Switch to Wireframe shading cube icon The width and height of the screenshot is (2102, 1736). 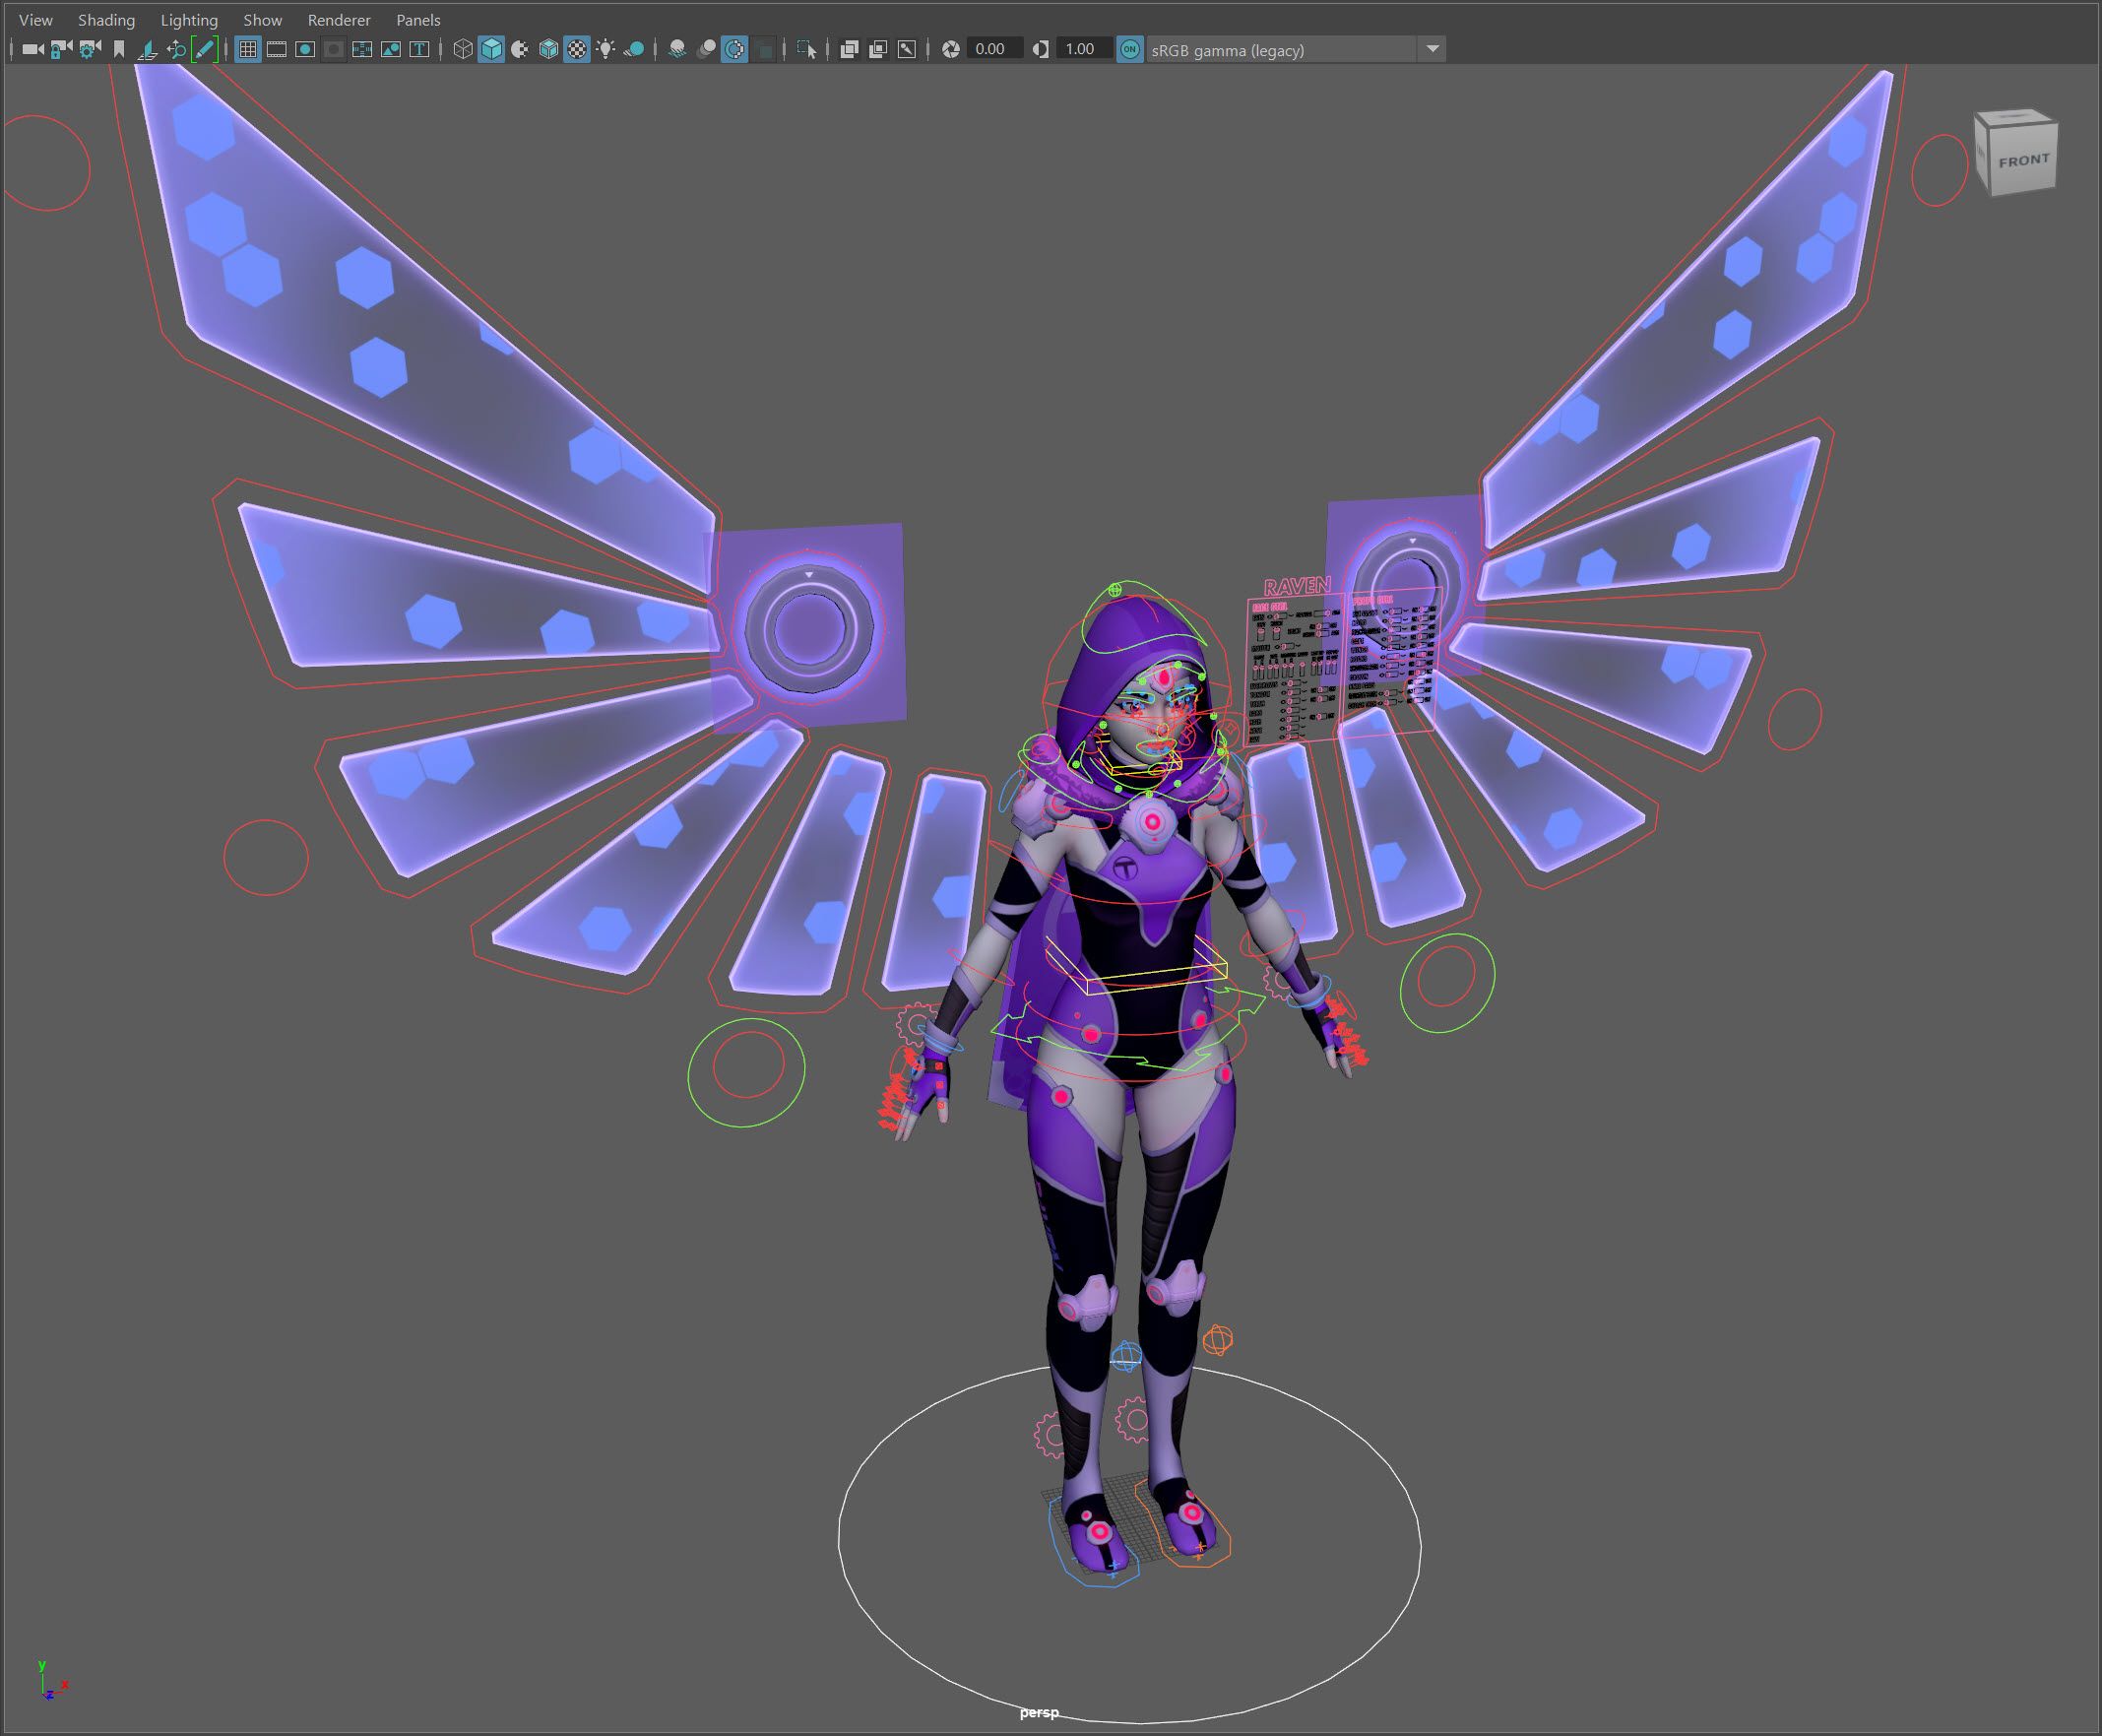(463, 49)
